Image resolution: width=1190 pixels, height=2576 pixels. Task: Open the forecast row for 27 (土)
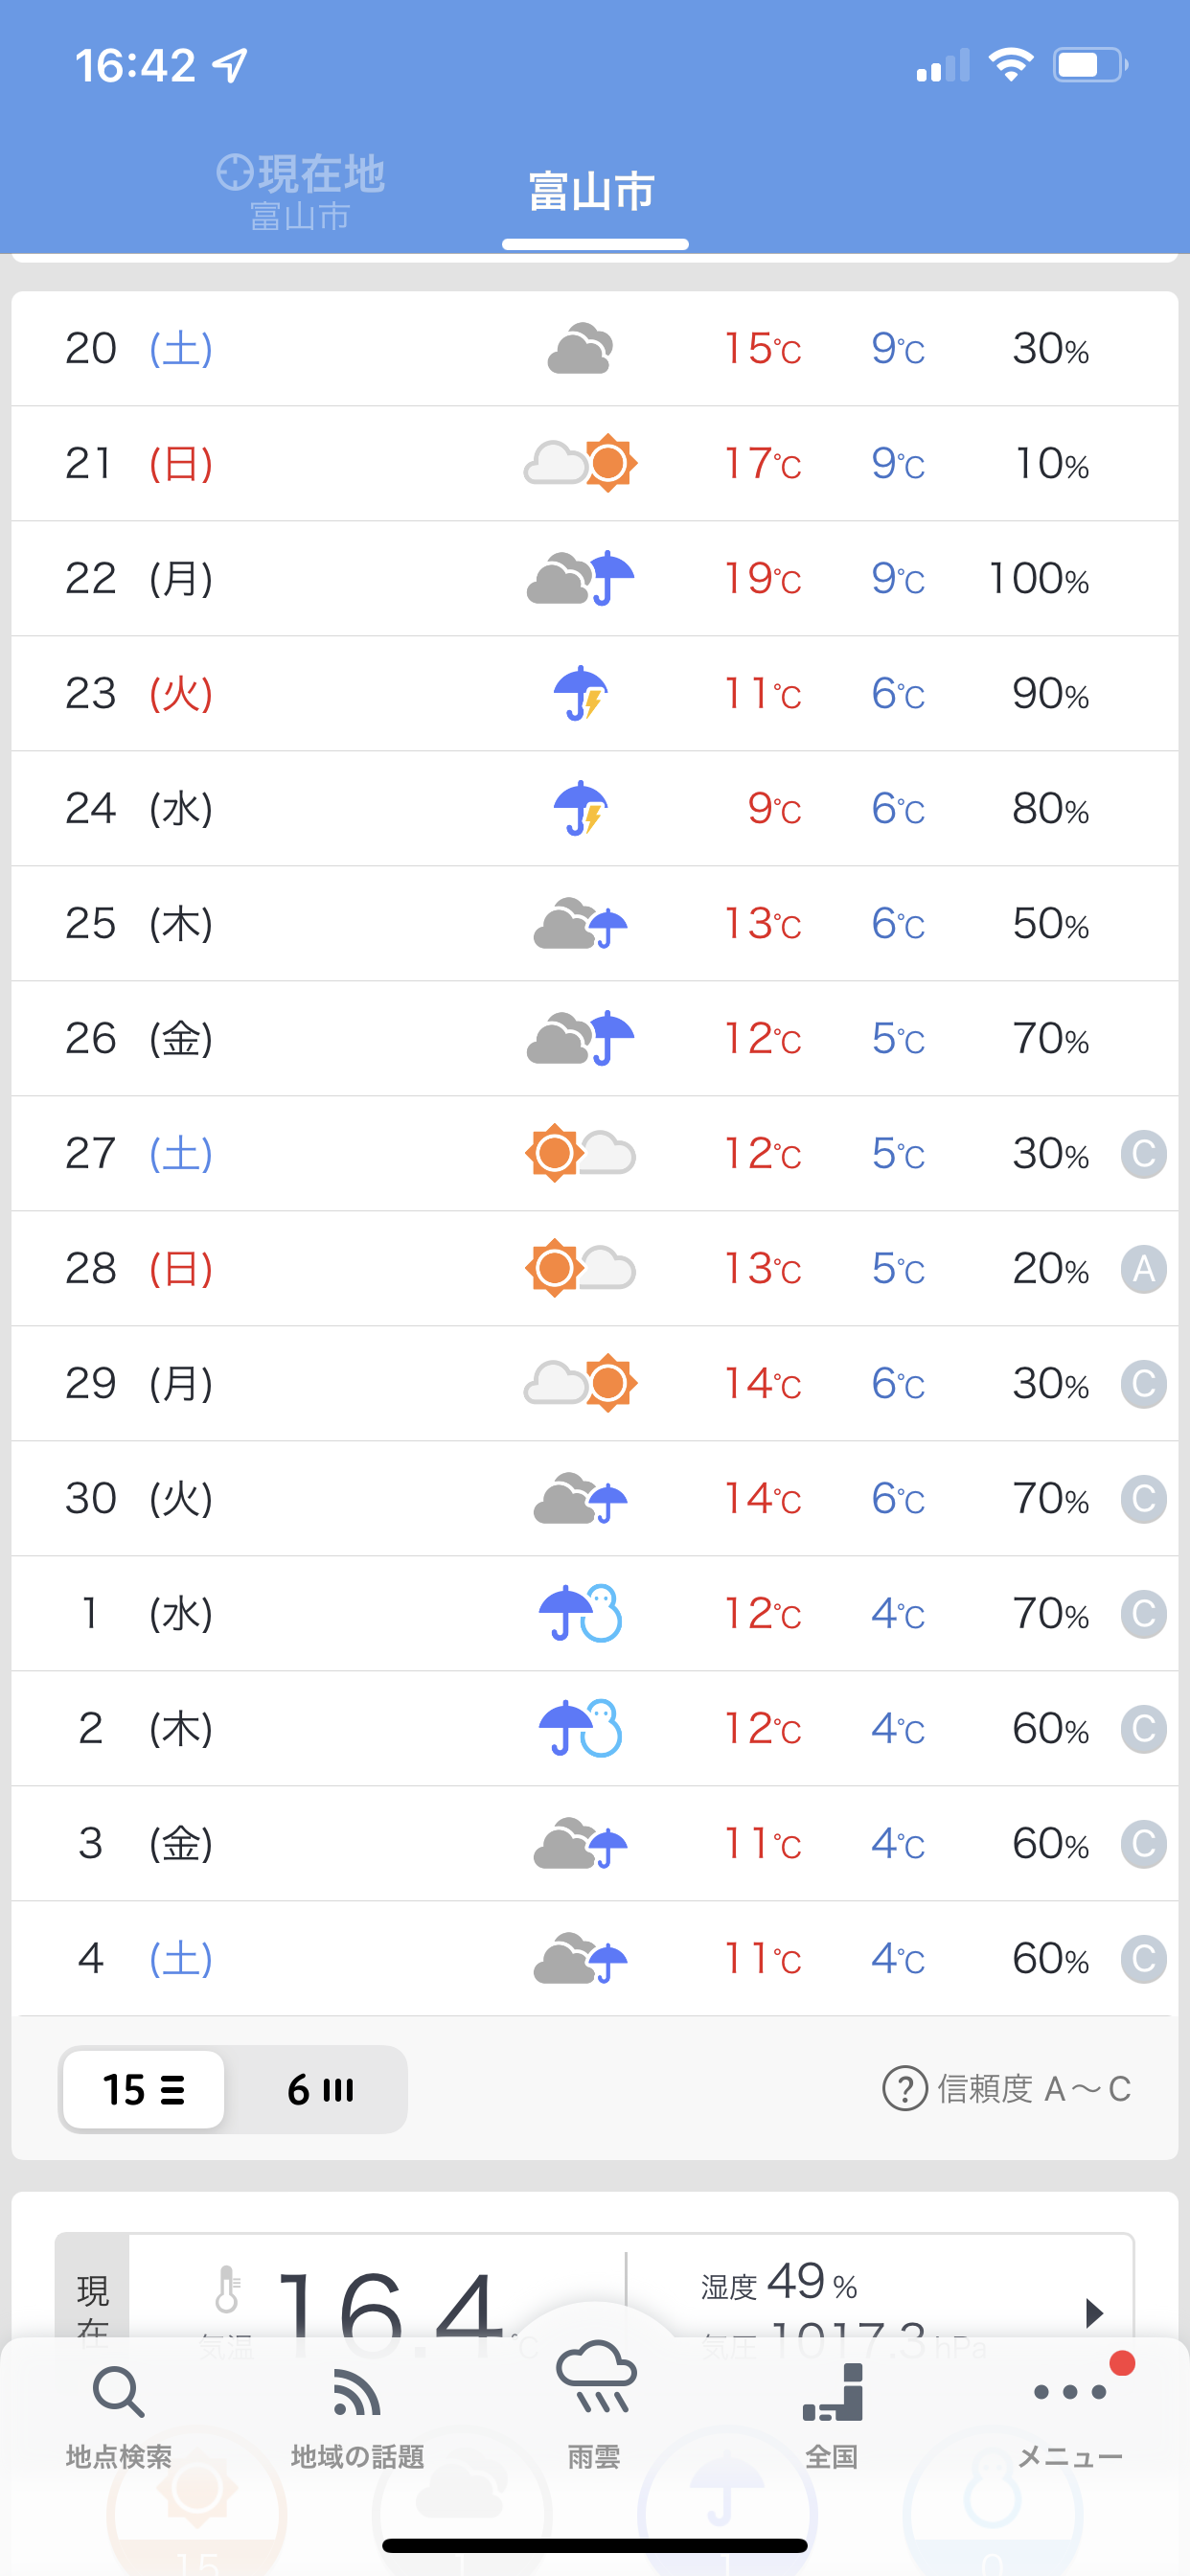point(594,1153)
